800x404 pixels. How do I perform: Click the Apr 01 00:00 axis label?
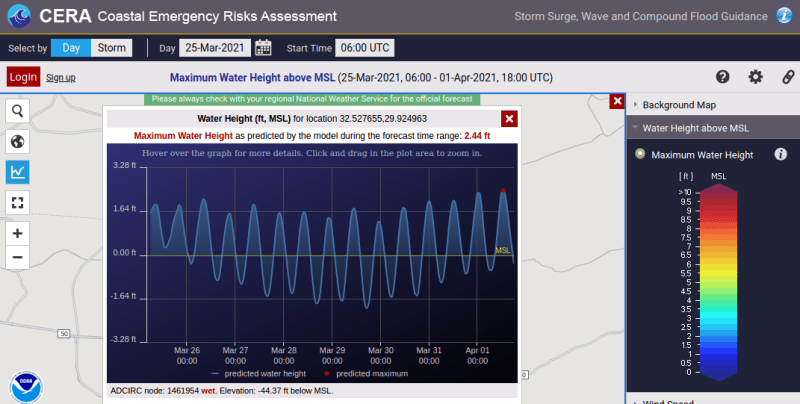[477, 356]
